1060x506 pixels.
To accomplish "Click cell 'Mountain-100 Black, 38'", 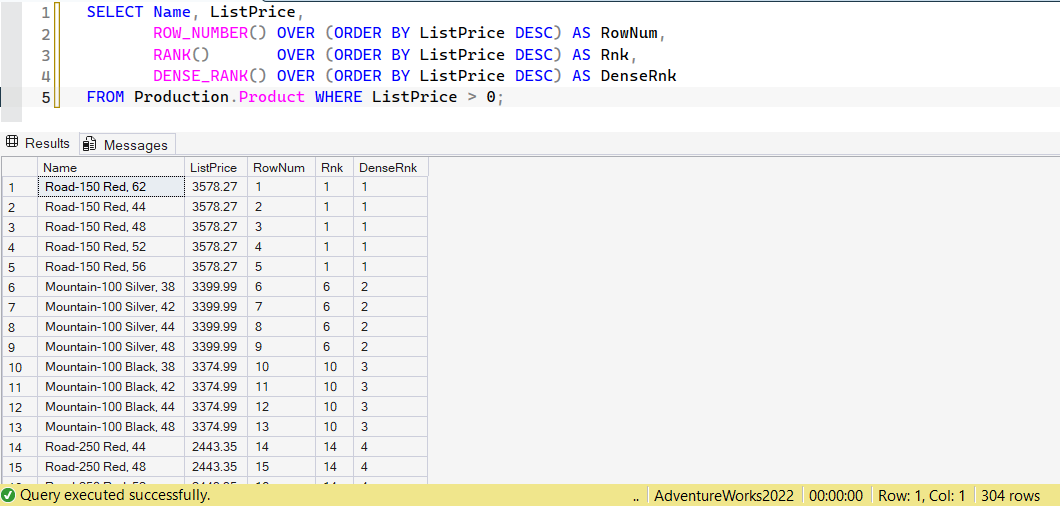I will tap(111, 367).
